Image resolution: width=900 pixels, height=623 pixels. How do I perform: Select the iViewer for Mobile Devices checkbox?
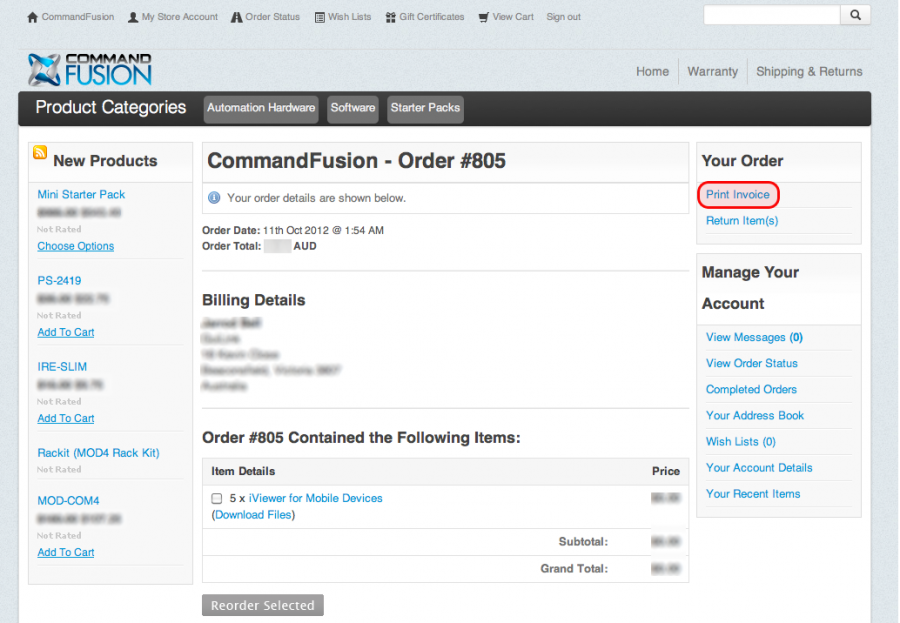tap(216, 497)
